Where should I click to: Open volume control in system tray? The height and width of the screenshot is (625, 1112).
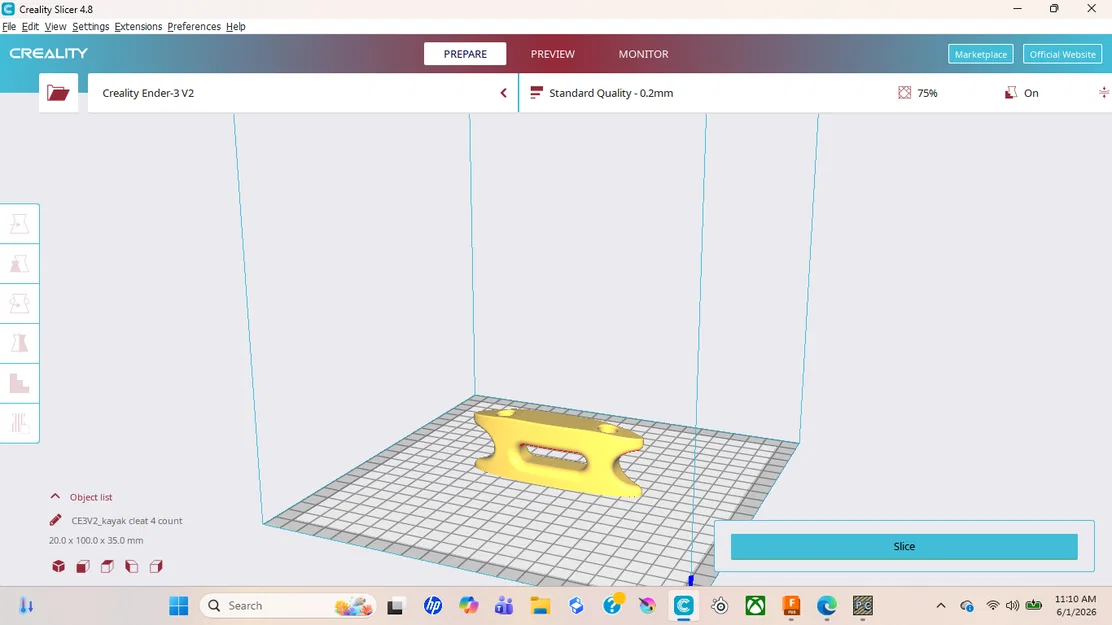coord(1013,606)
